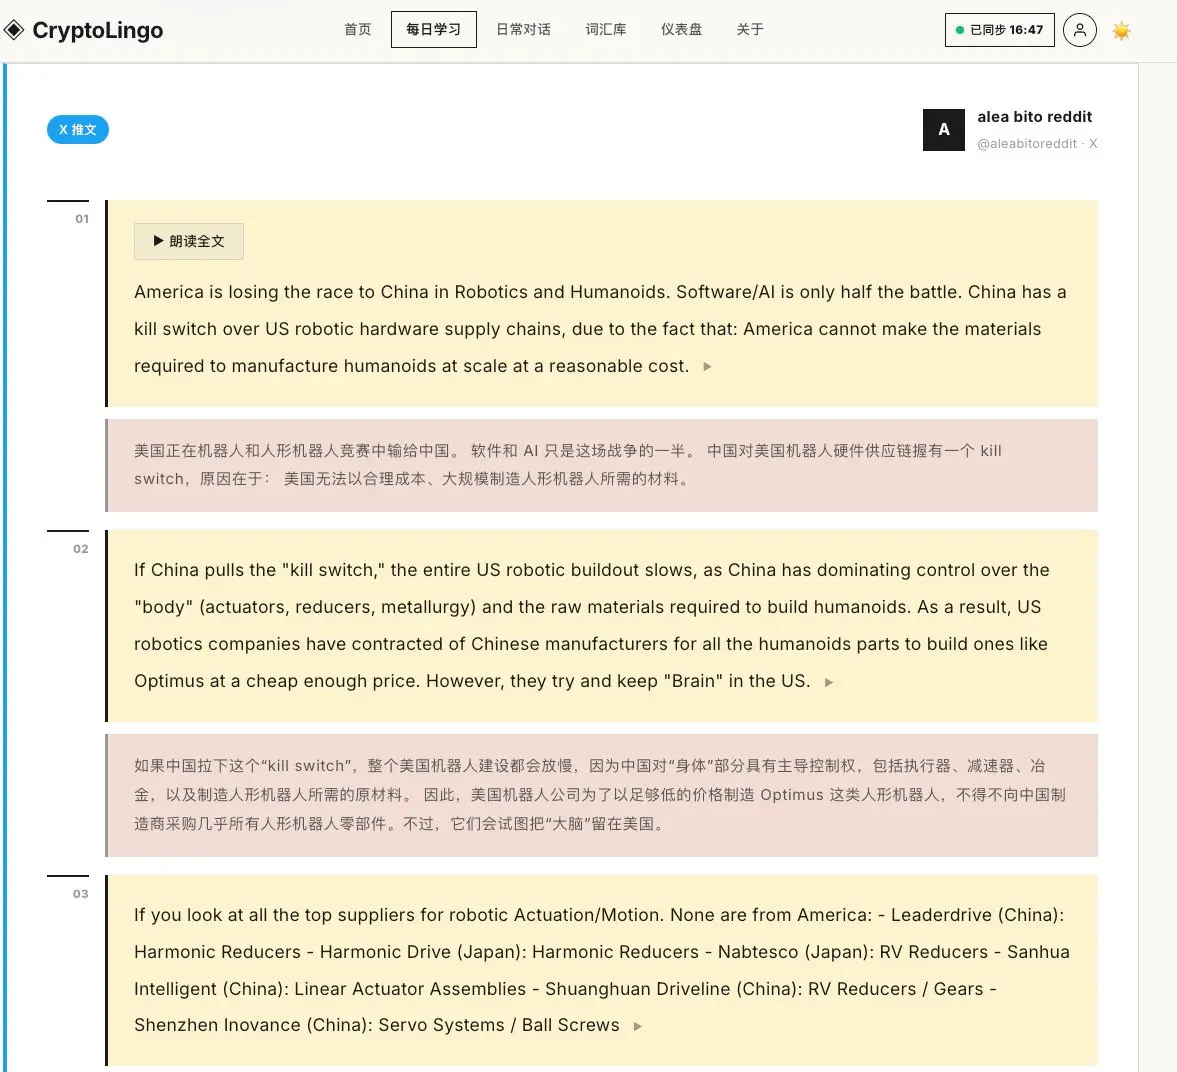Play audio for paragraph 03 sentence
The image size is (1177, 1072).
coord(637,1026)
